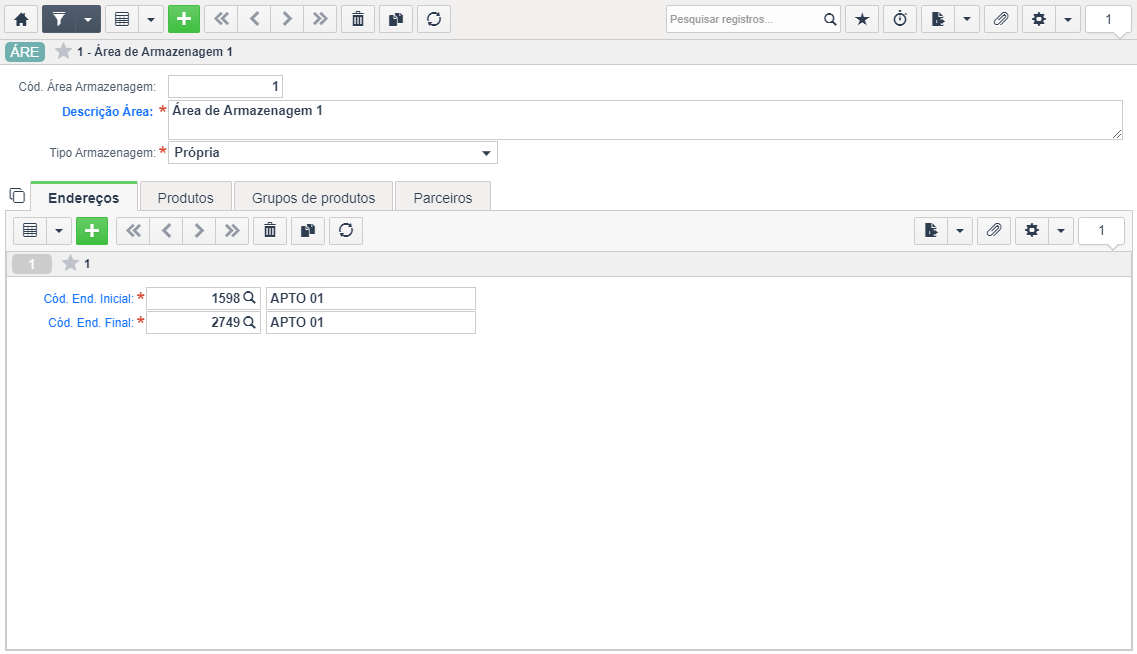Expand settings dropdown in Endereços toolbar

tap(1060, 231)
